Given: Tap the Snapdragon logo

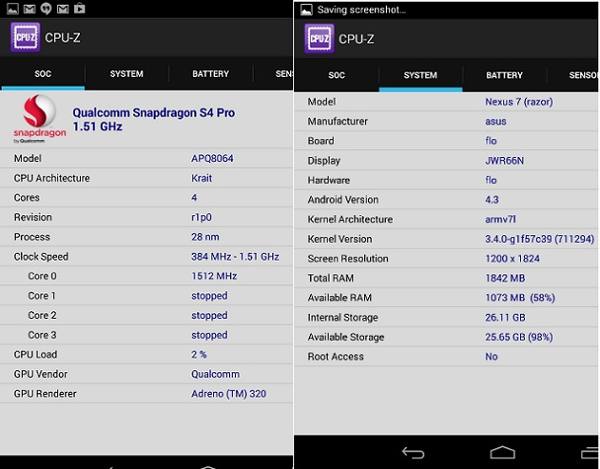Looking at the screenshot, I should point(38,118).
